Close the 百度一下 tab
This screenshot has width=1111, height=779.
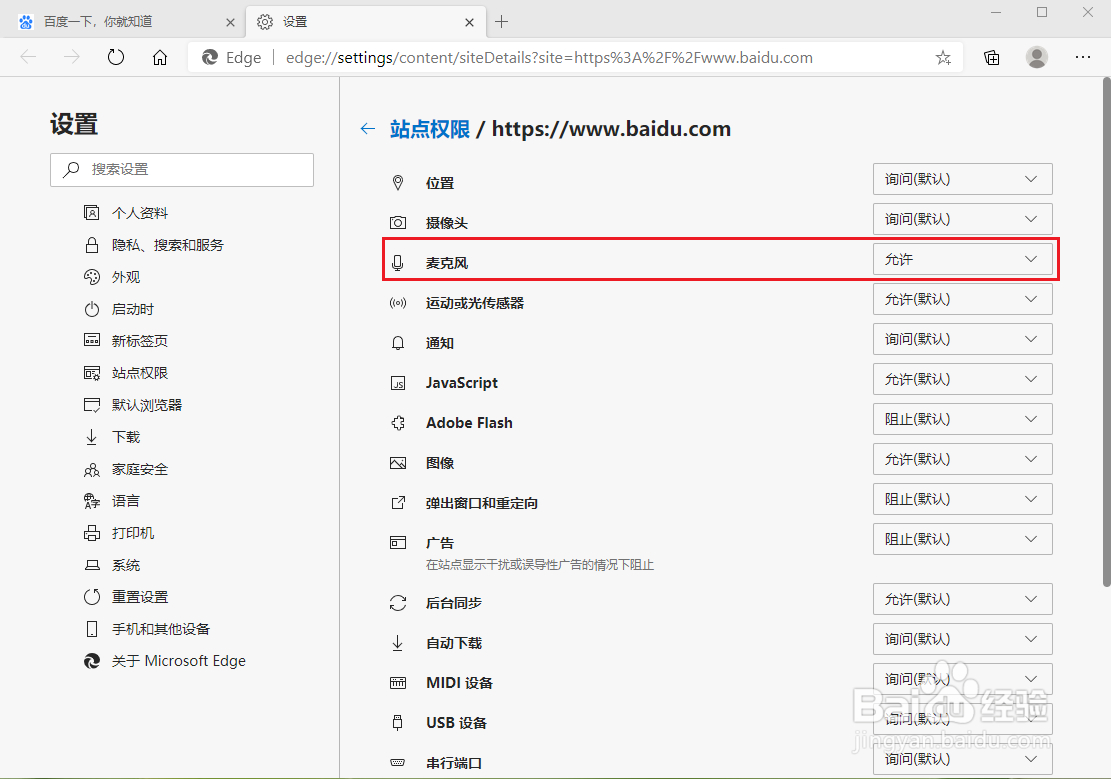[230, 23]
